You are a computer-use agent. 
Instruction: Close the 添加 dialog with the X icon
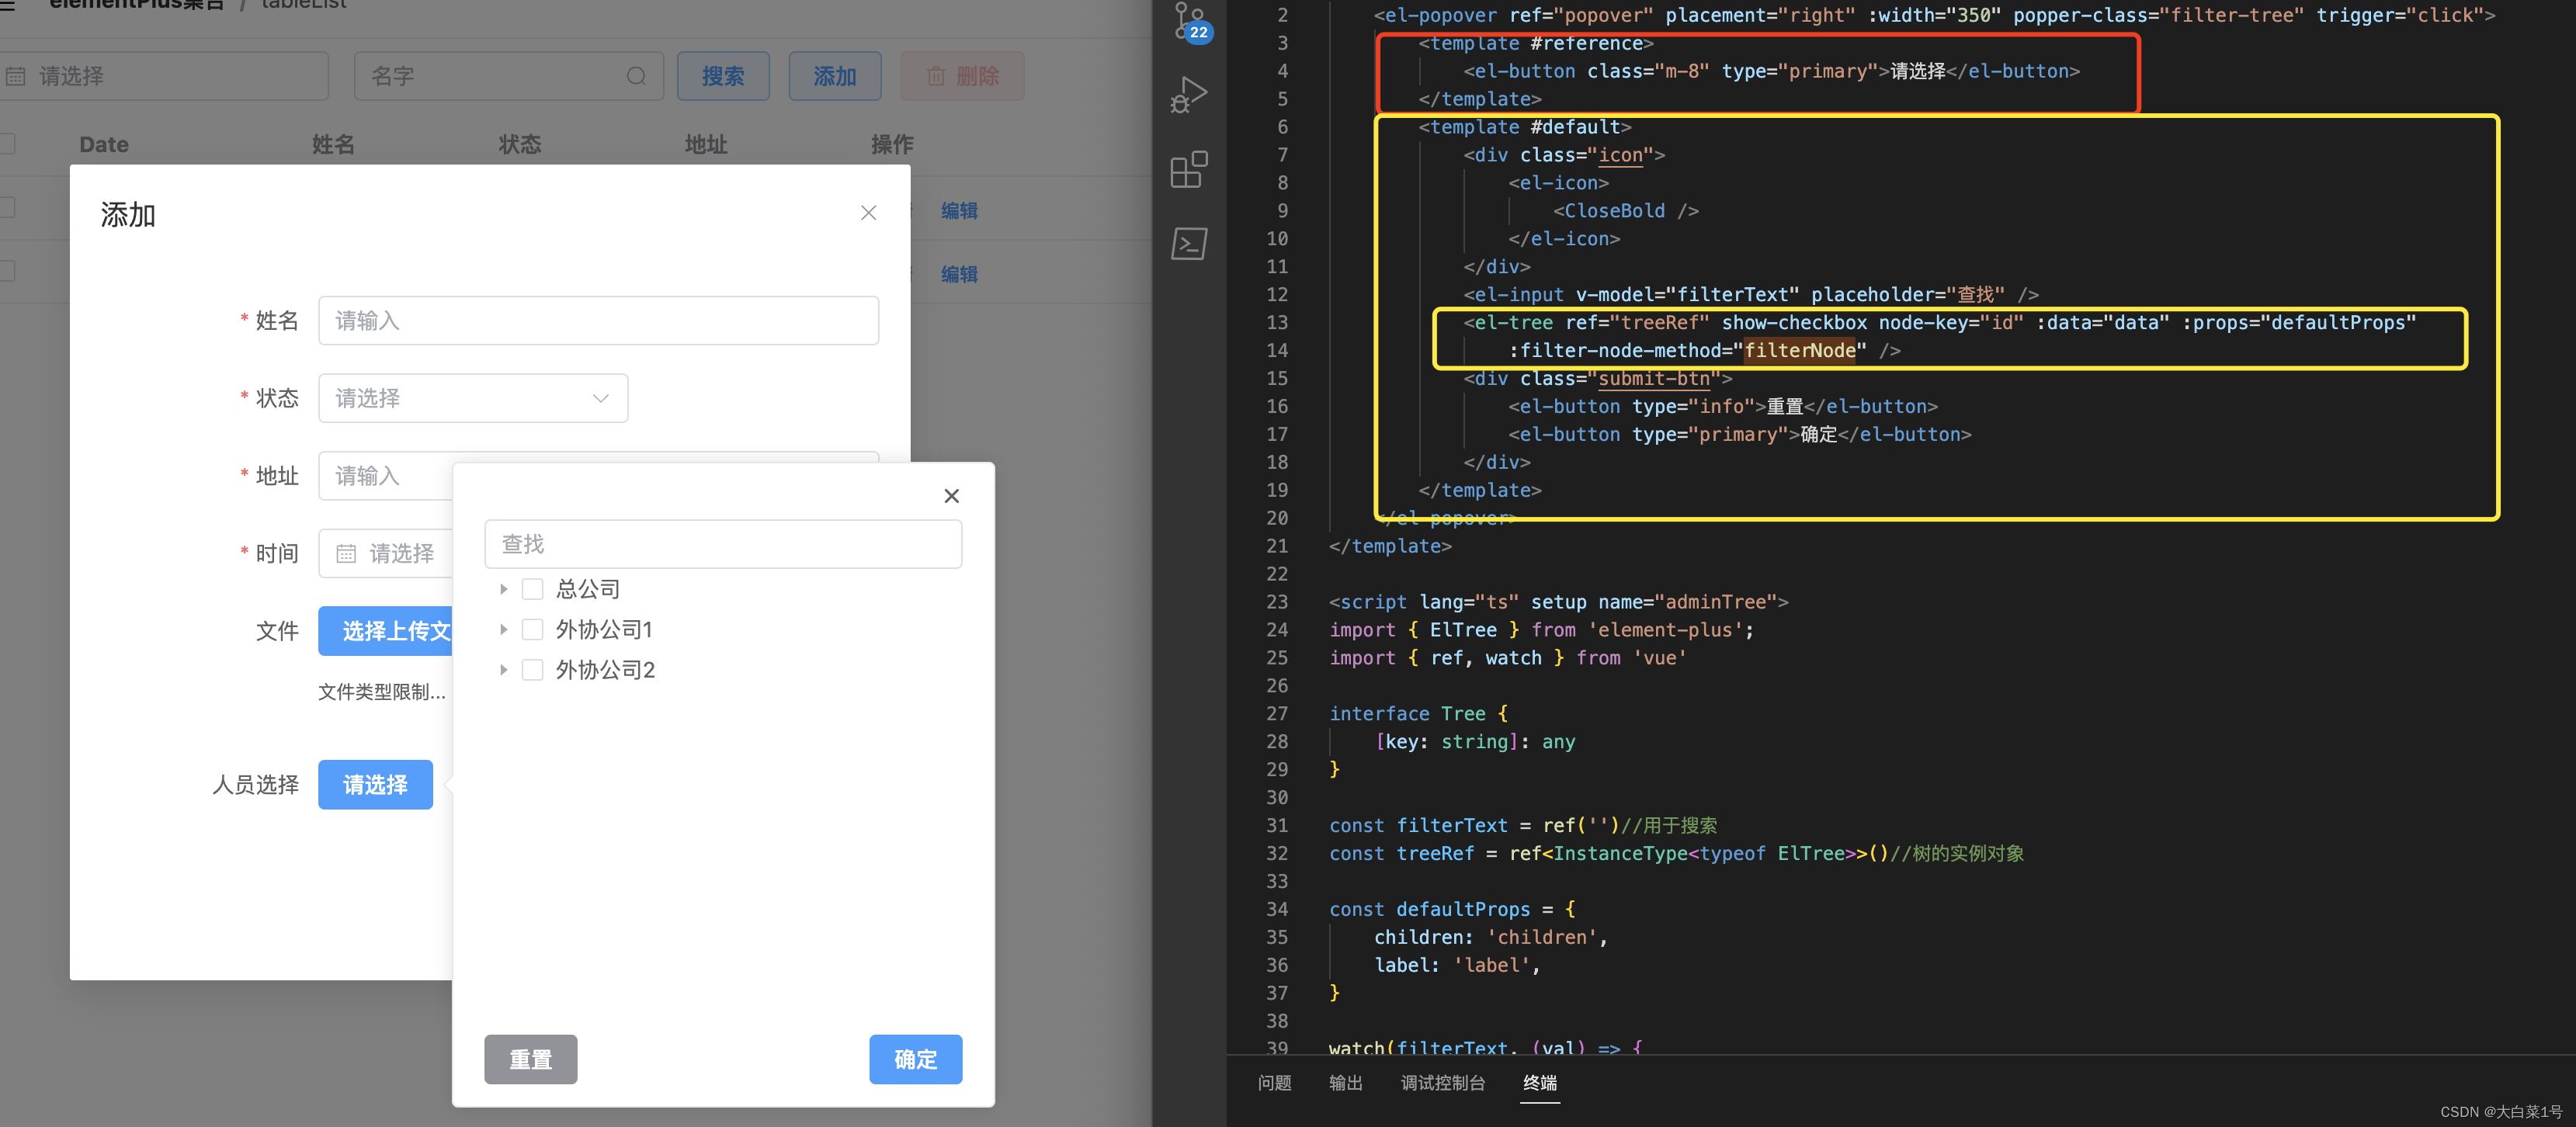[868, 213]
